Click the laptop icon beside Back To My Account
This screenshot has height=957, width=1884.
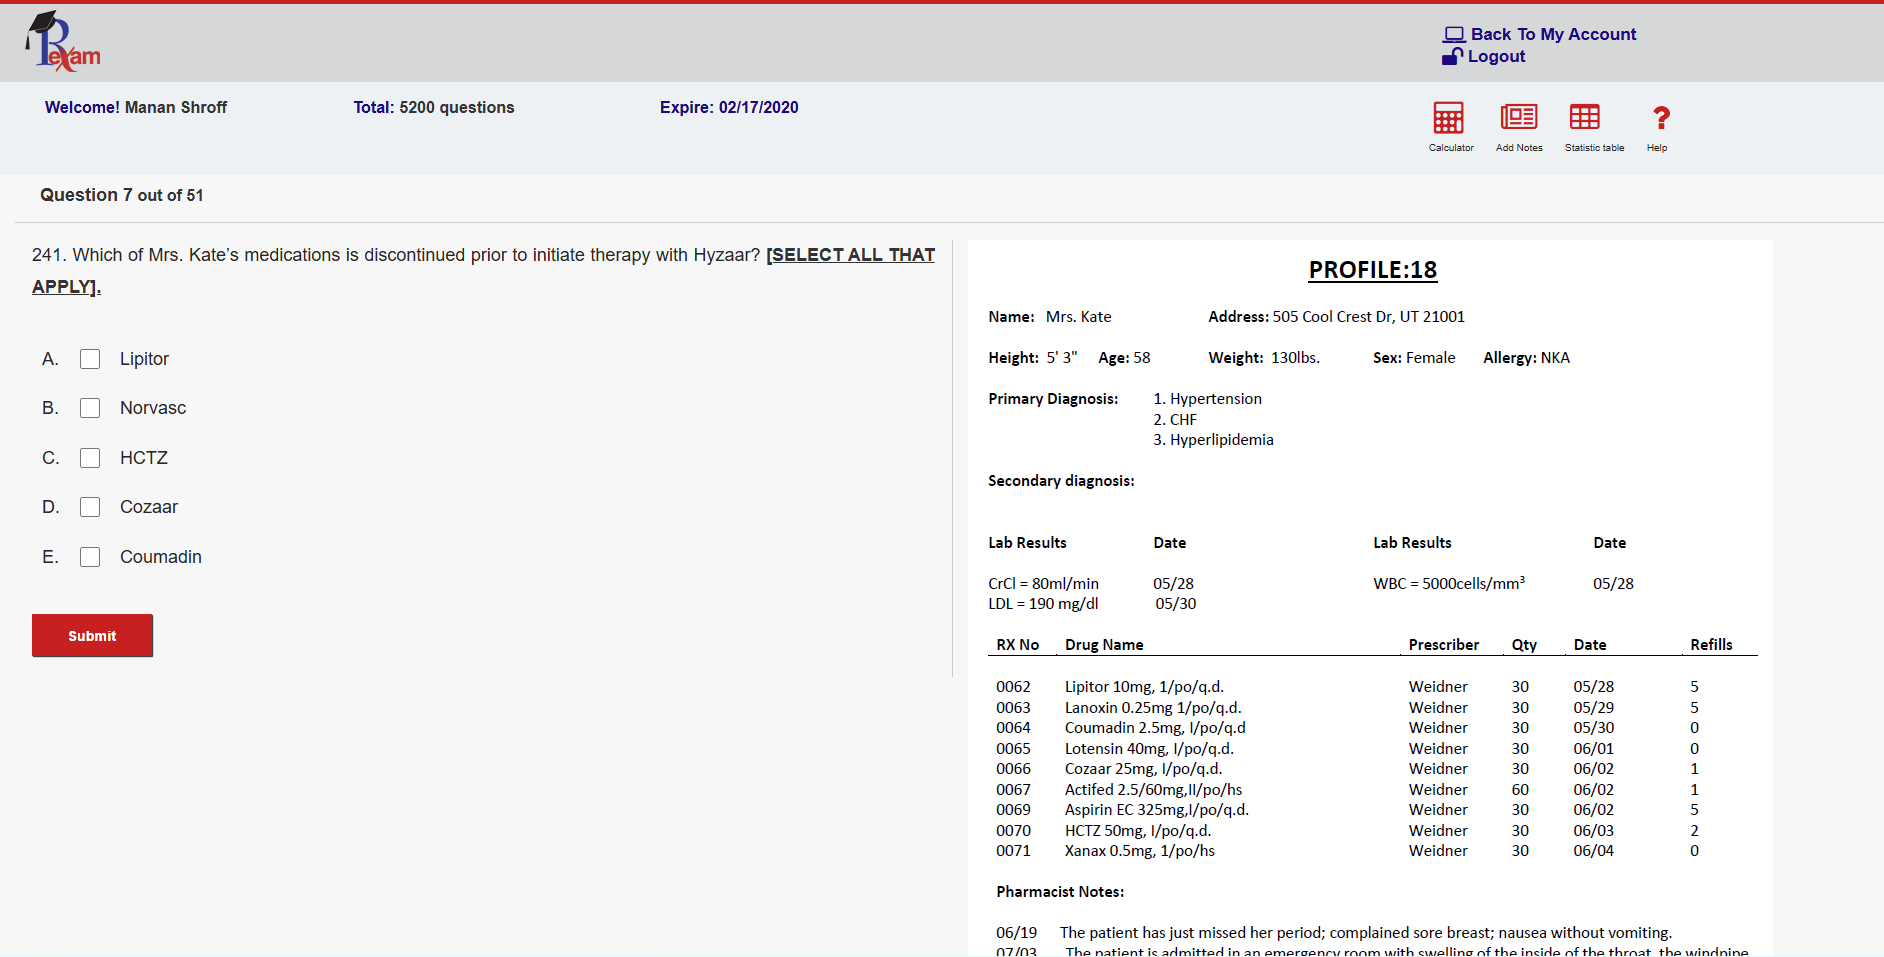click(x=1453, y=35)
